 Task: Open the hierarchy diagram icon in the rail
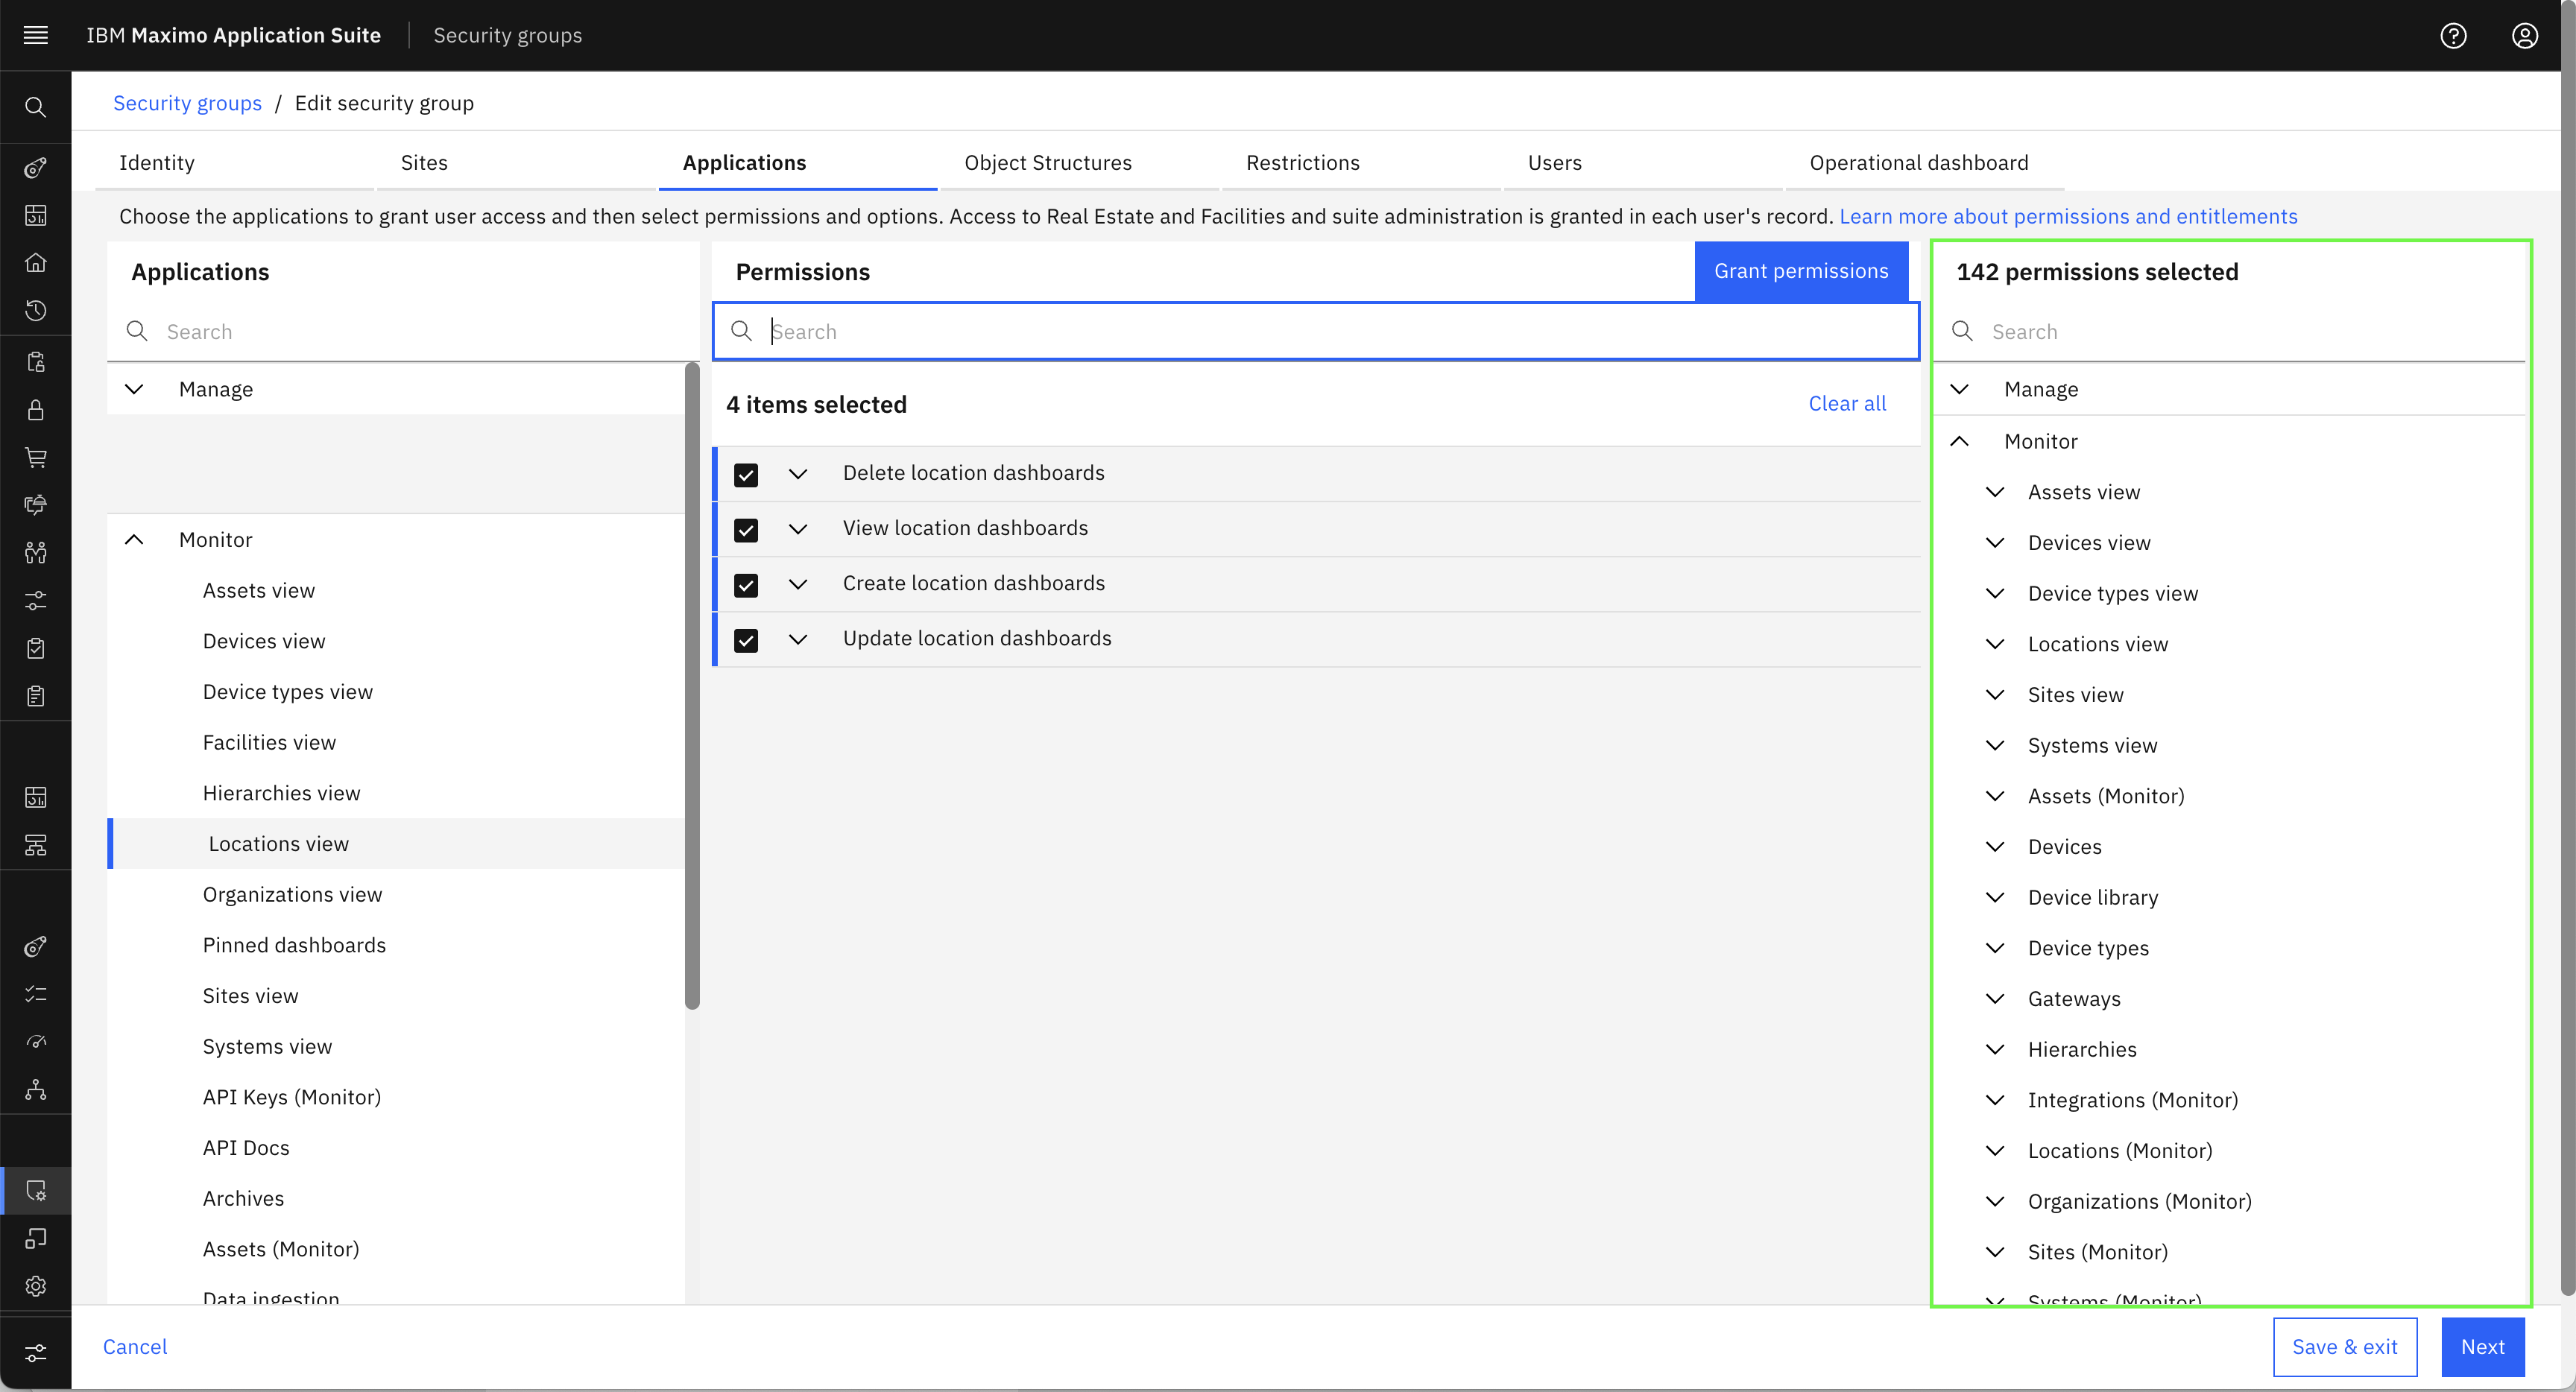(x=35, y=846)
